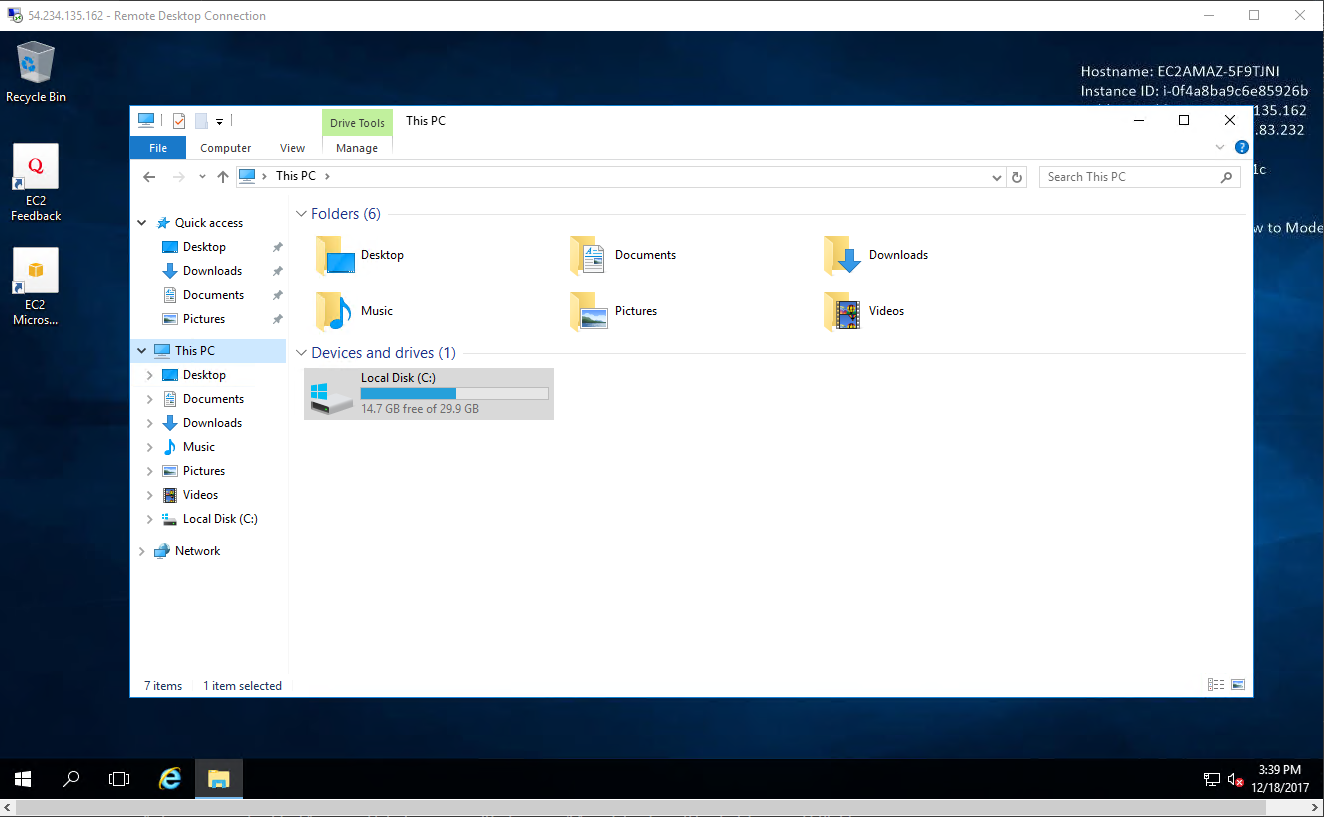The height and width of the screenshot is (817, 1324).
Task: Expand the Network tree node
Action: [x=141, y=551]
